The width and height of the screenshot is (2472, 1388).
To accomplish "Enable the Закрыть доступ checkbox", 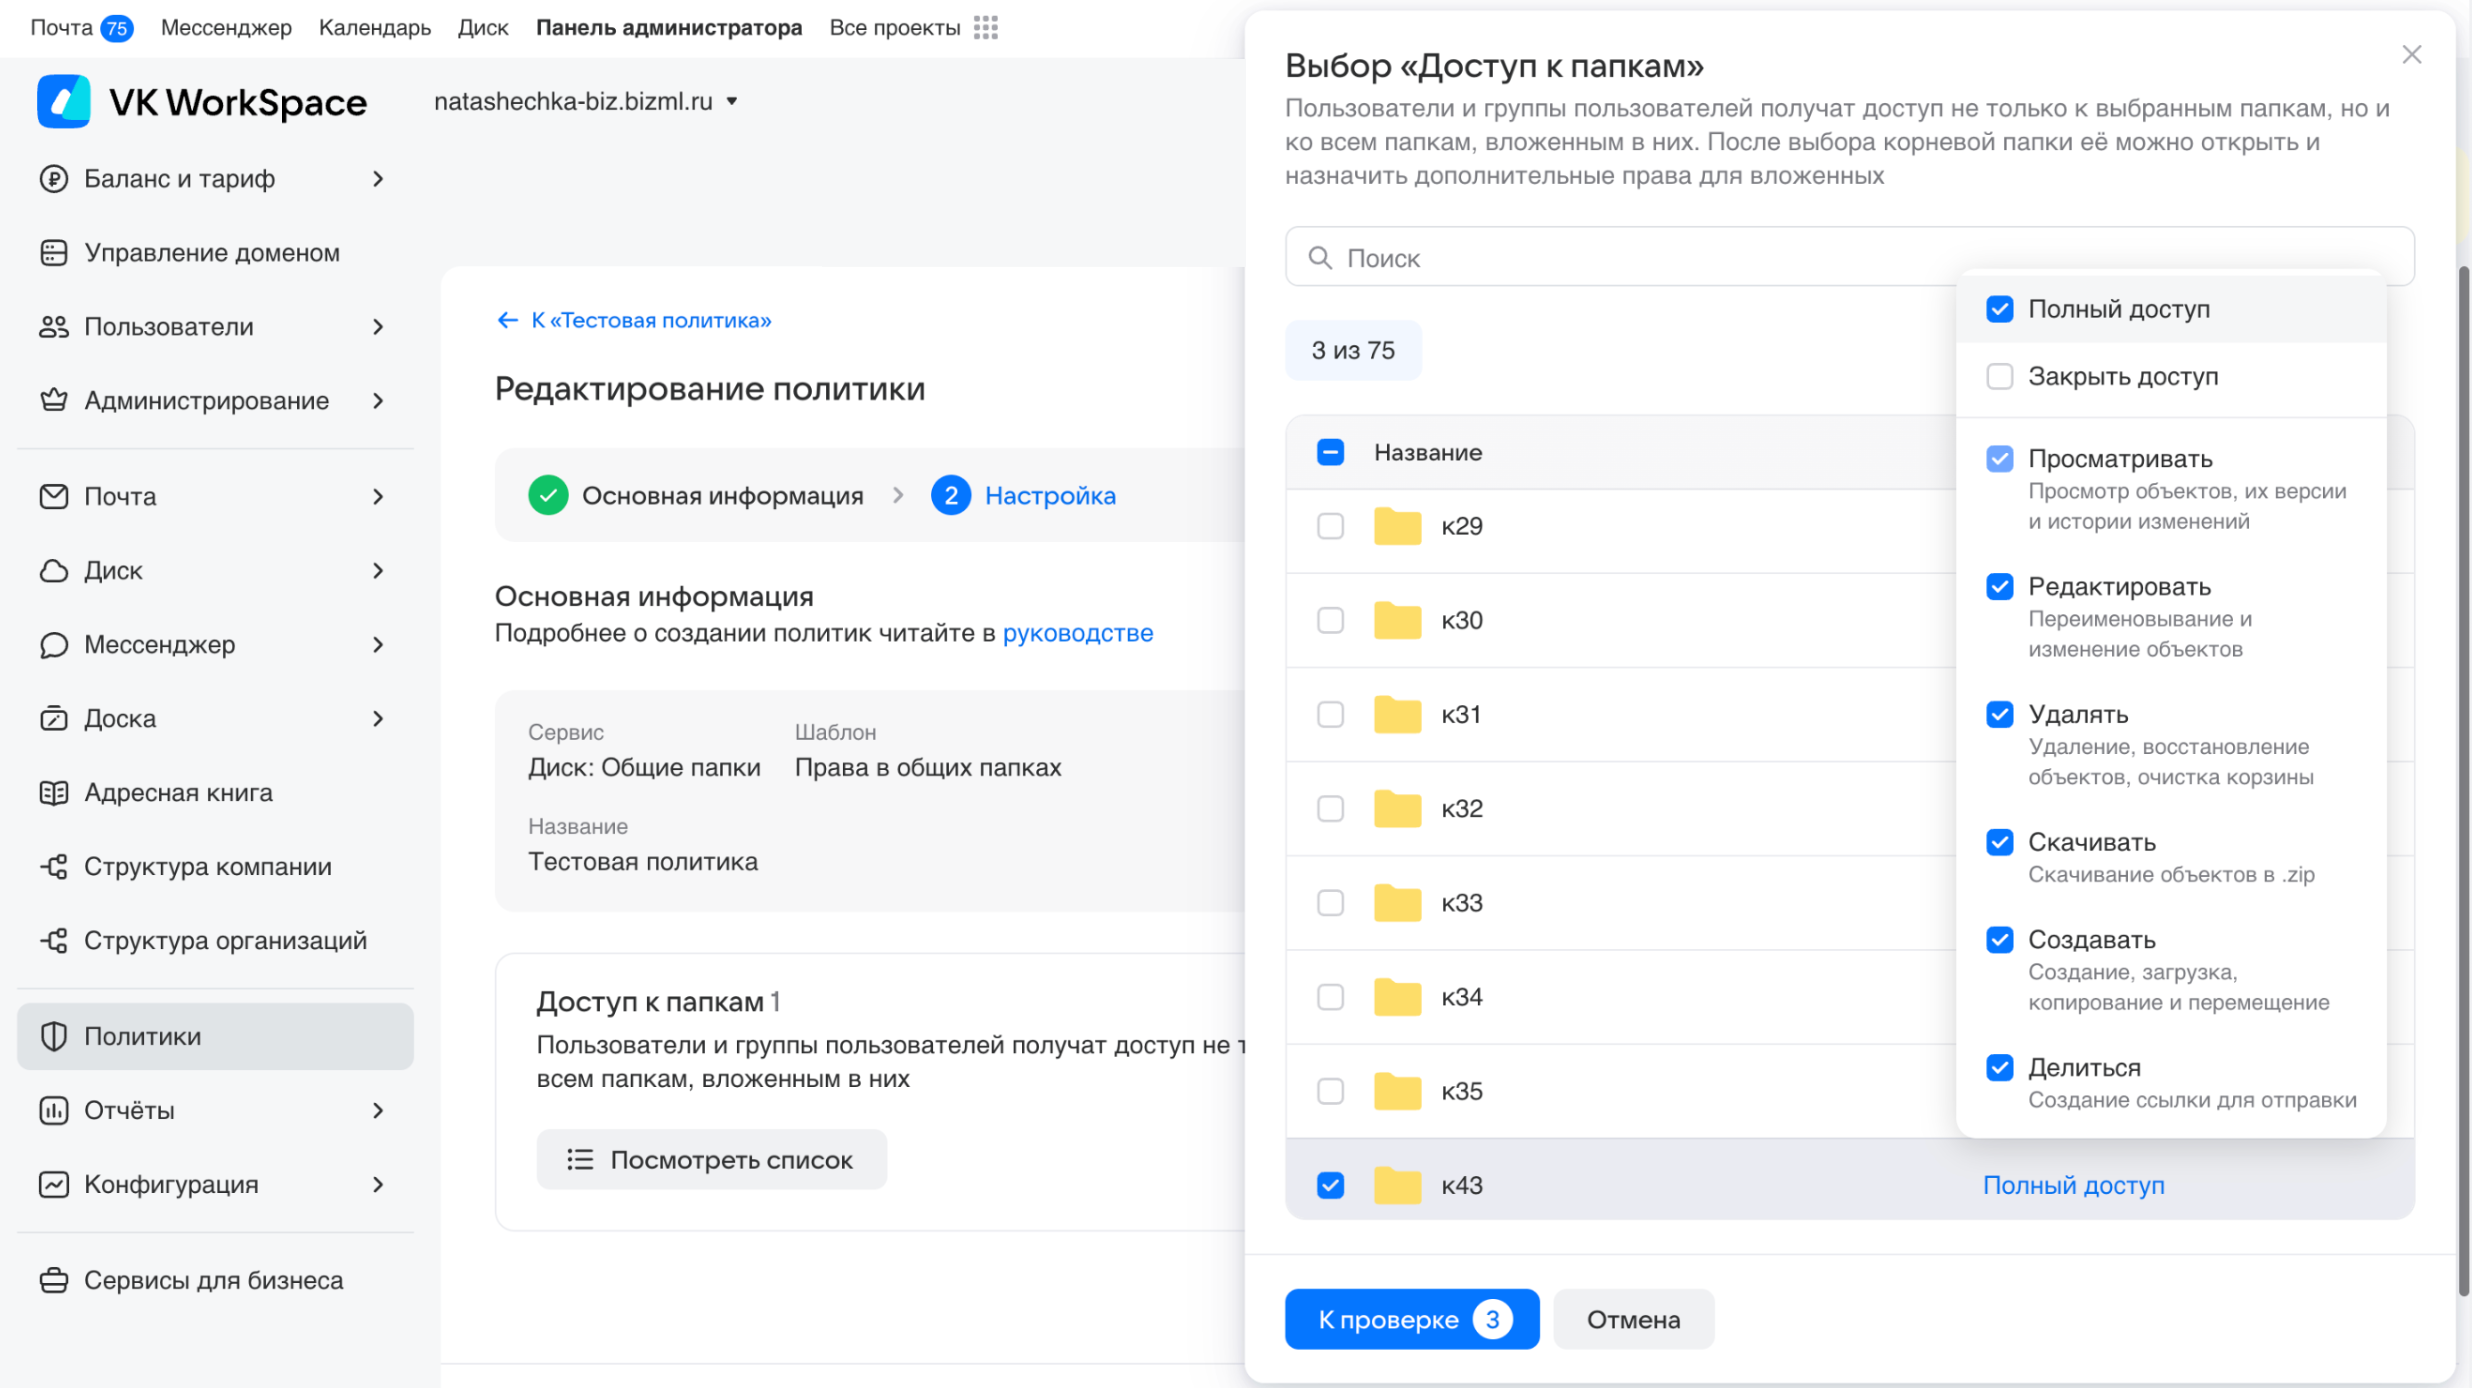I will pos(1999,377).
